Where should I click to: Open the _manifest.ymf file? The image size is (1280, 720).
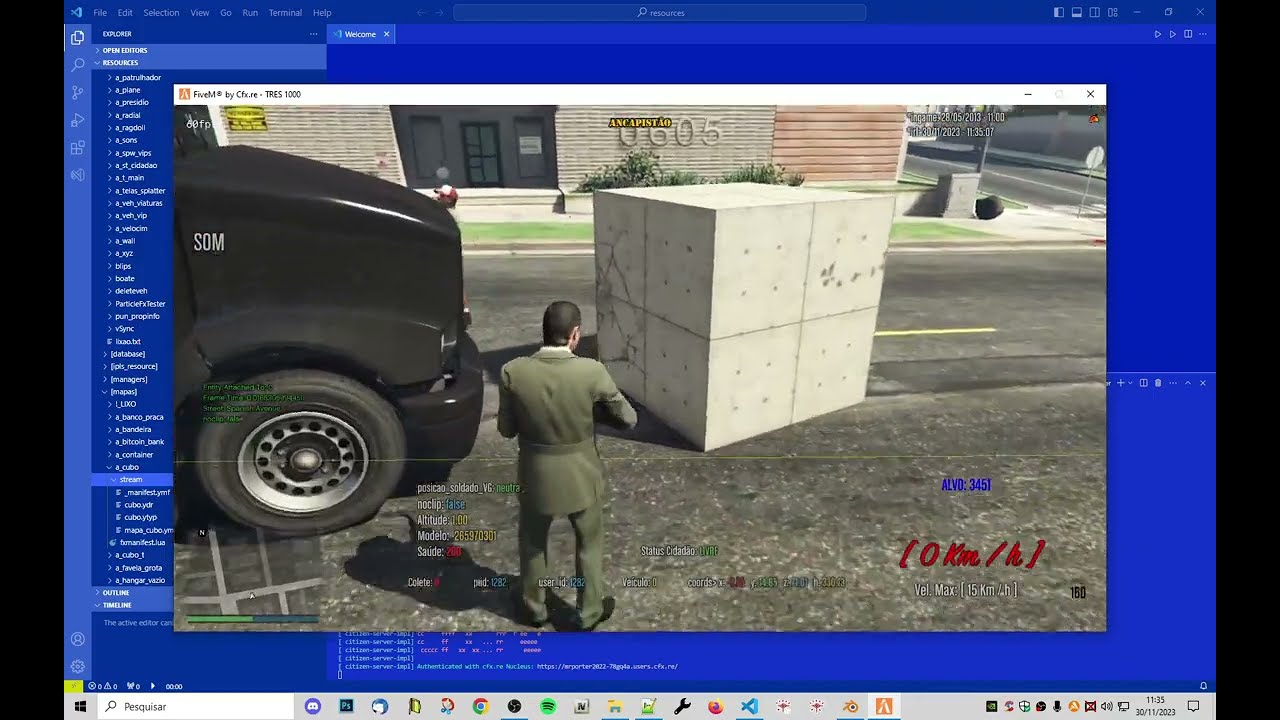[x=133, y=492]
